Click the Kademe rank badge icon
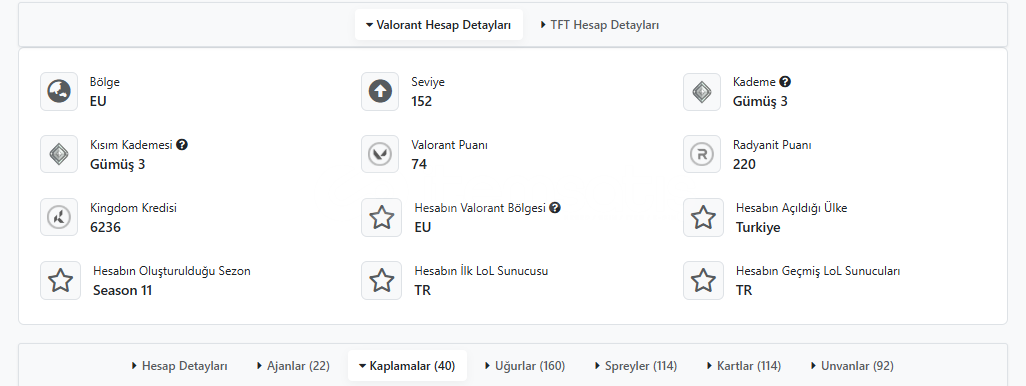 tap(702, 92)
